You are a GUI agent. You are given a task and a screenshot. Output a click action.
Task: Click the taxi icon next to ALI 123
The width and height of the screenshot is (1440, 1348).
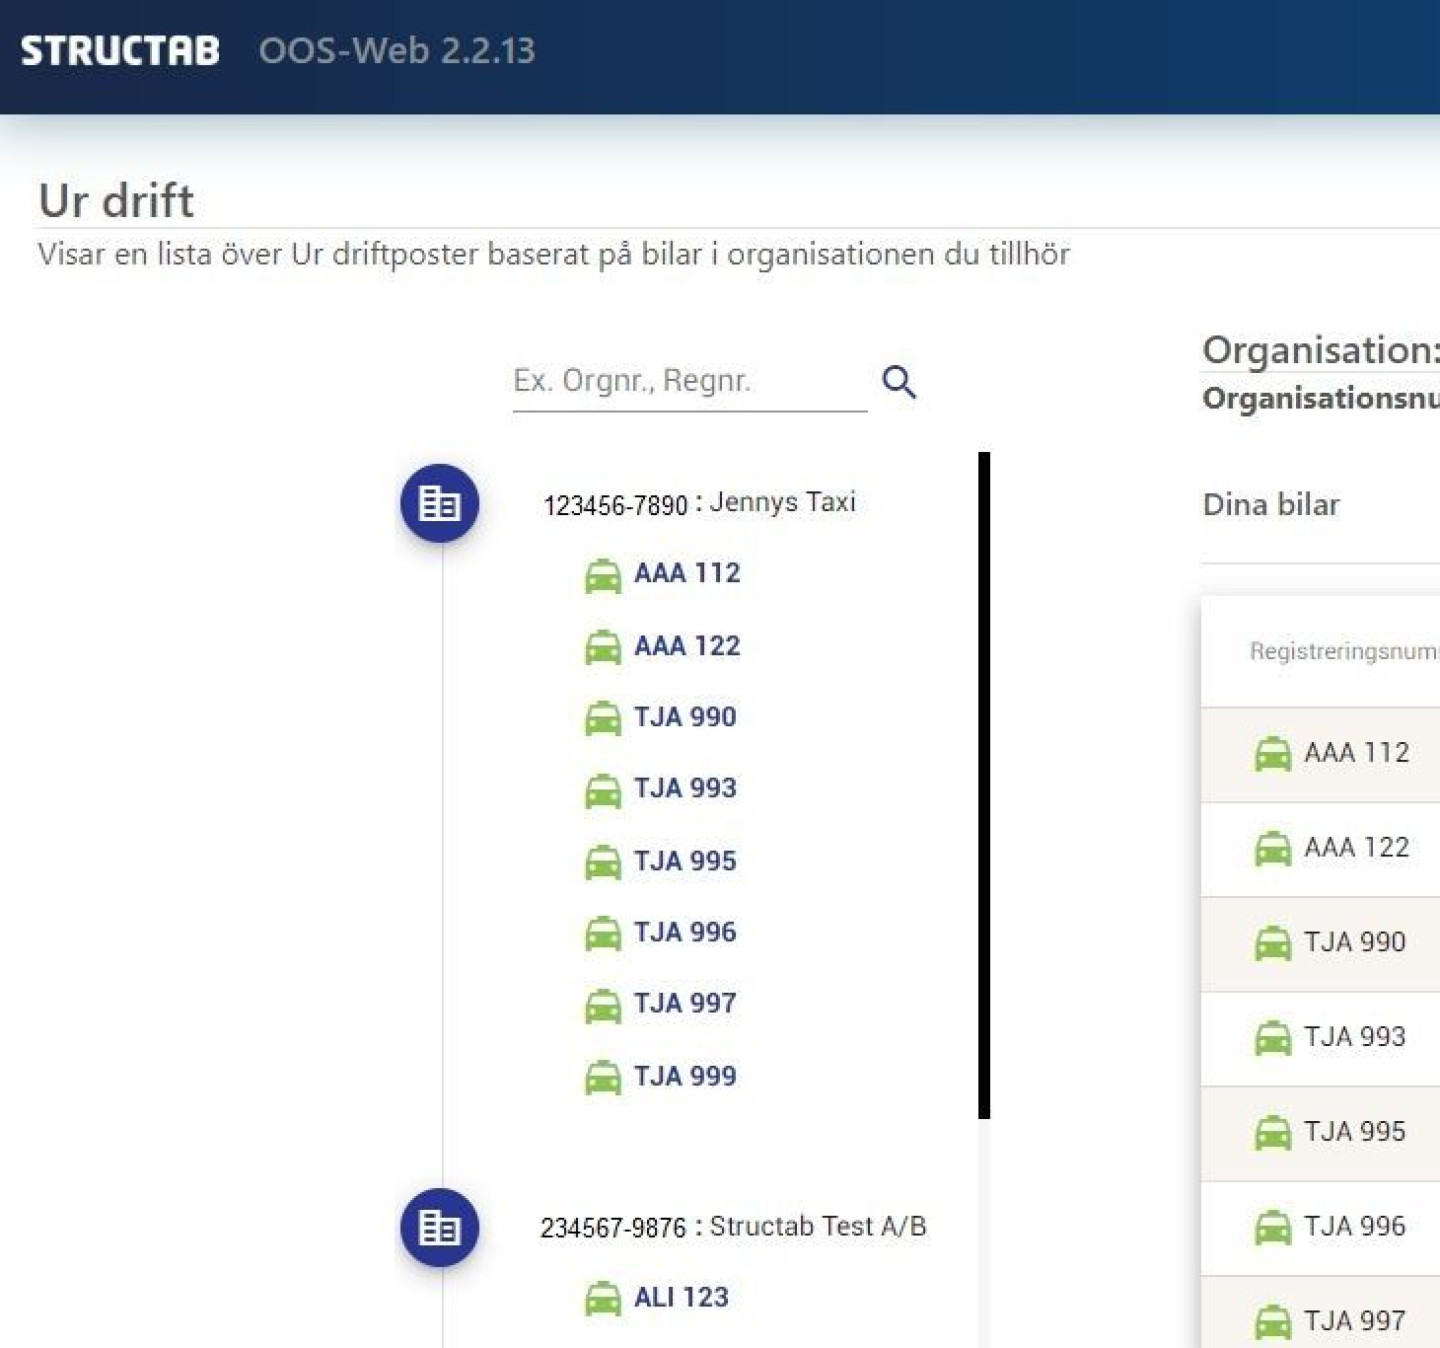click(602, 1298)
